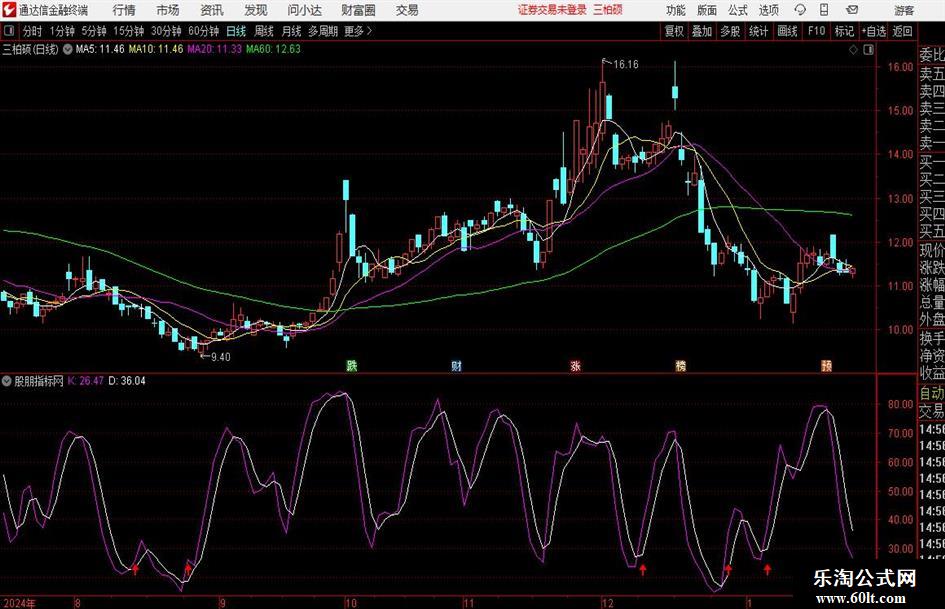Click the MA5: 11.46 value label

click(100, 49)
